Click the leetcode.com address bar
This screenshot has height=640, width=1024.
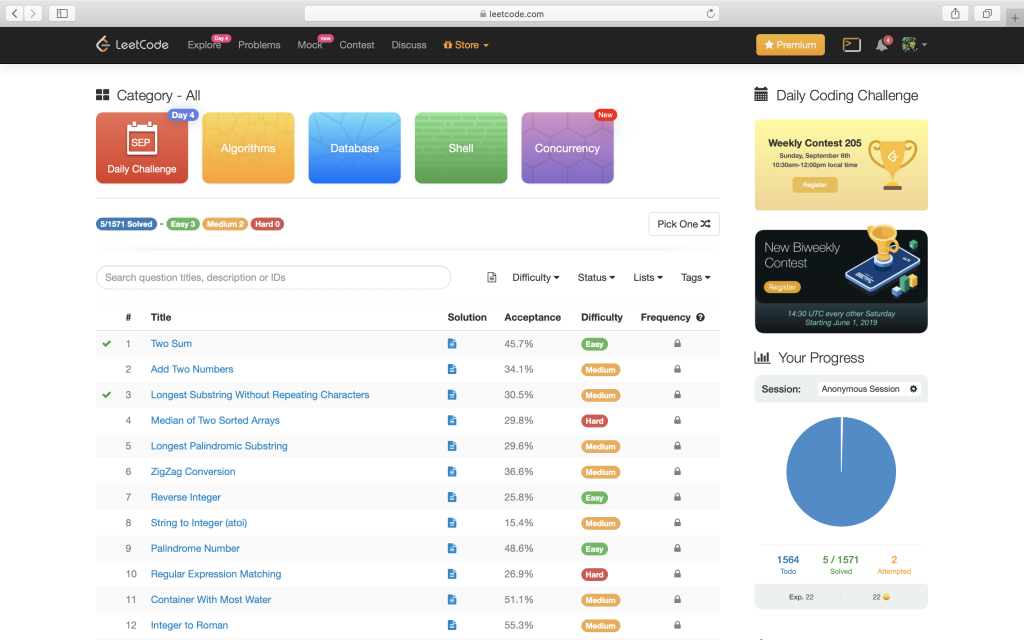coord(512,13)
